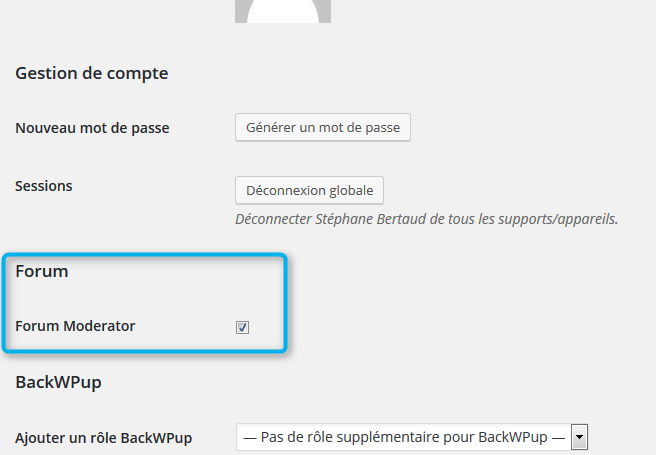Click the blue highlight border around Forum
The width and height of the screenshot is (656, 455).
point(144,254)
